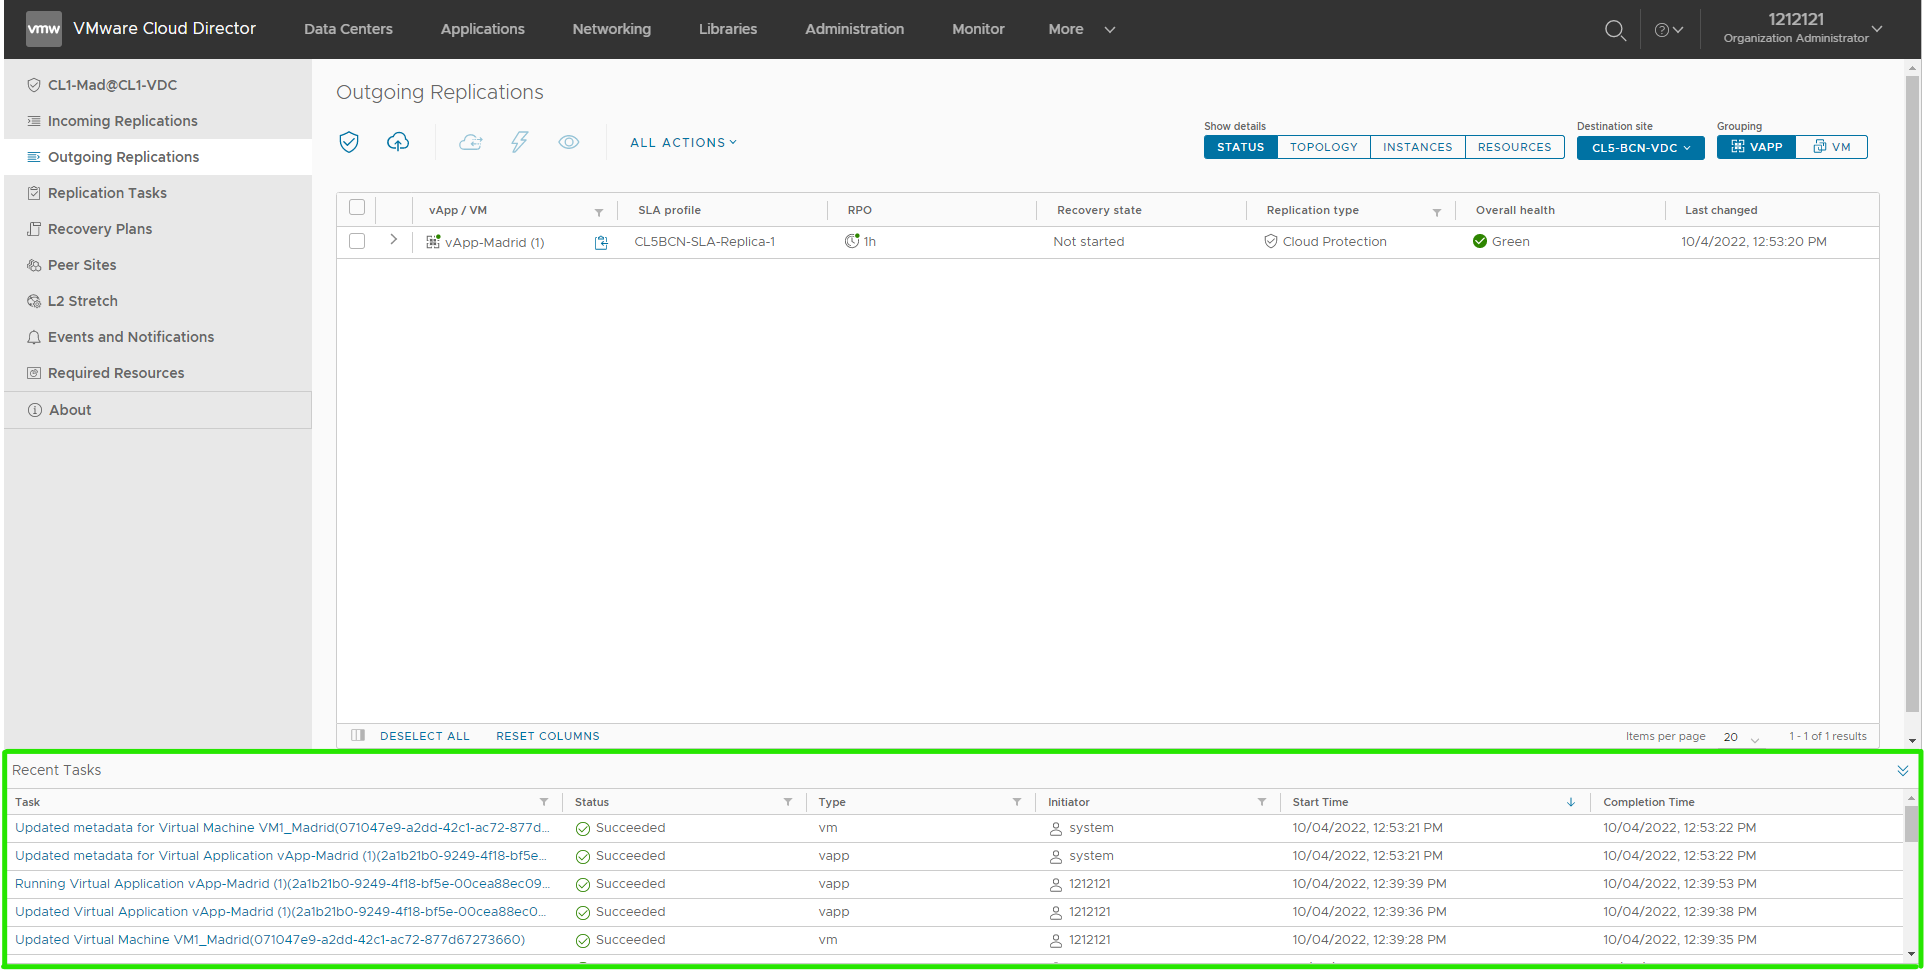Show RESOURCES details view
Viewport: 1924px width, 970px height.
(x=1515, y=147)
